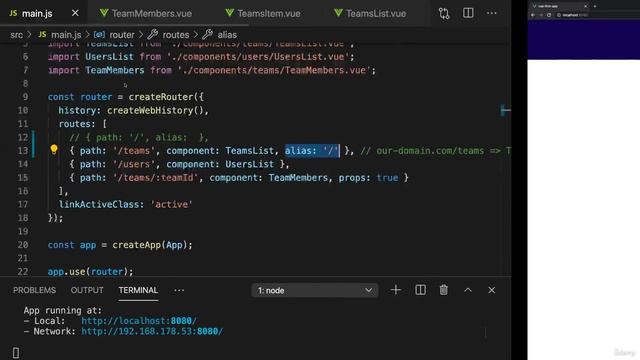
Task: Create a new terminal
Action: click(396, 290)
